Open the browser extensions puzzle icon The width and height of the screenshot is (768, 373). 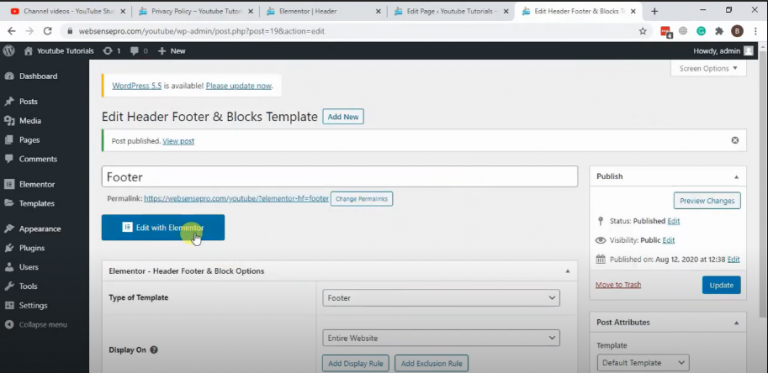click(719, 31)
